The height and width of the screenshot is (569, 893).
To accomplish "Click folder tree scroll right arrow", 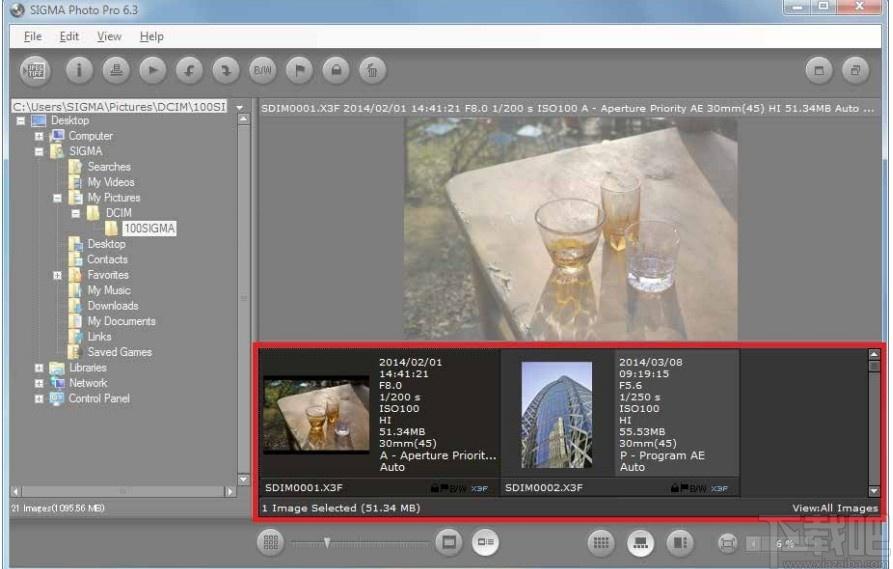I will coord(230,492).
